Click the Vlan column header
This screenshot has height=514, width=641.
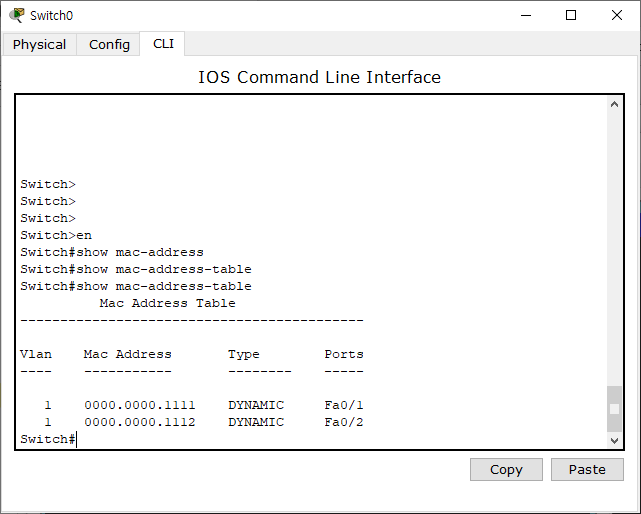click(36, 354)
